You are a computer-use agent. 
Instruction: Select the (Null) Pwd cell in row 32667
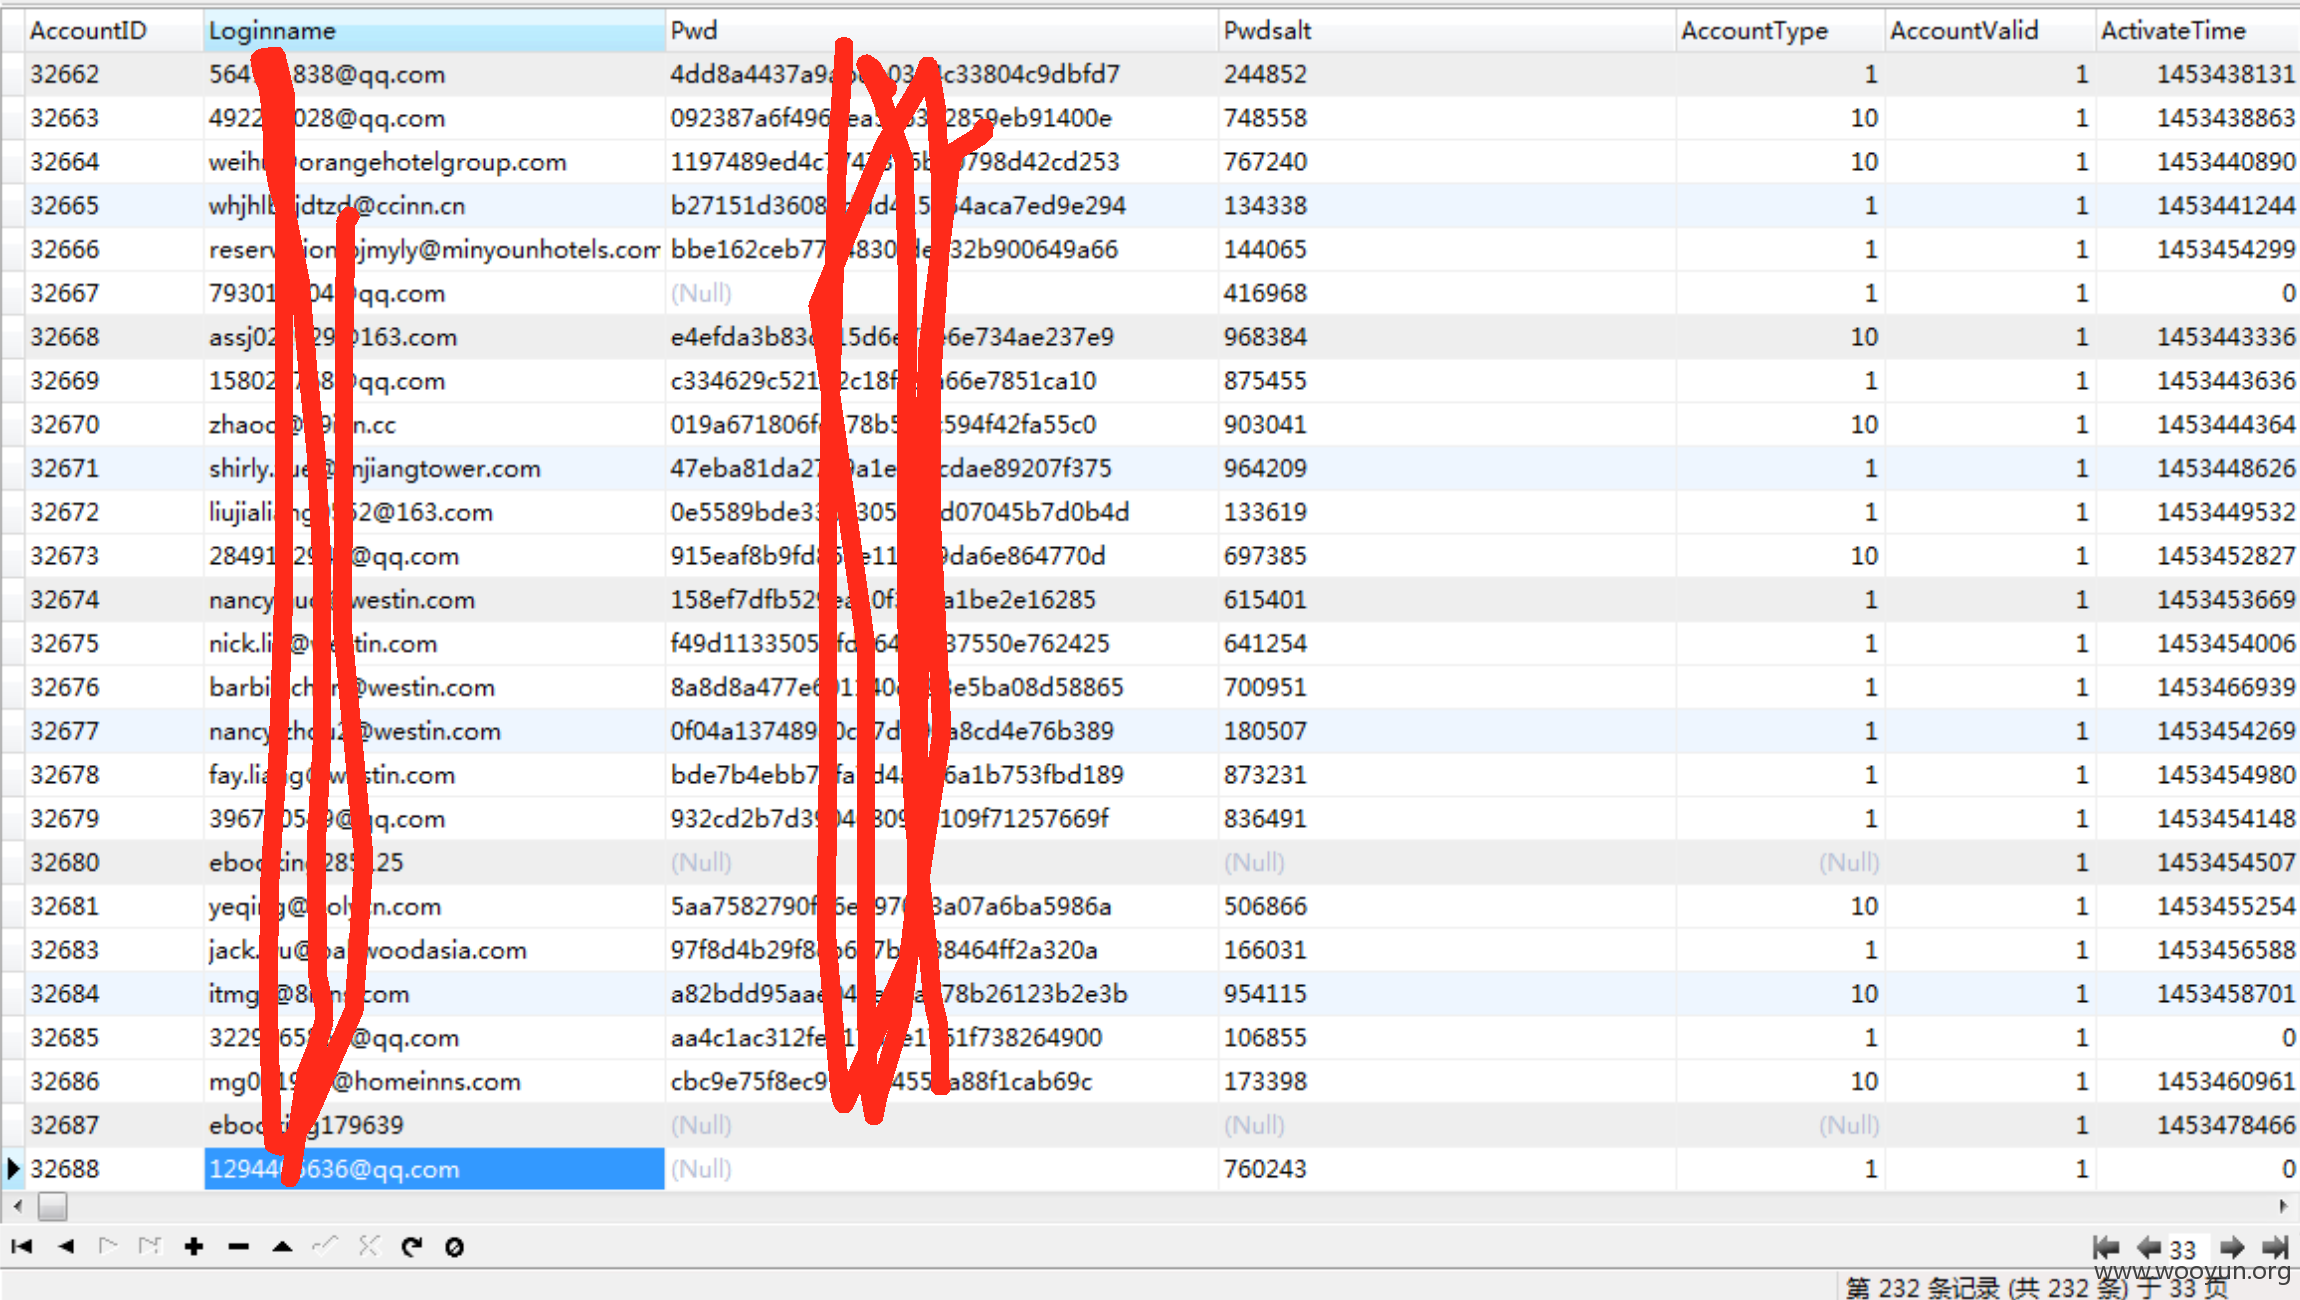(x=941, y=293)
